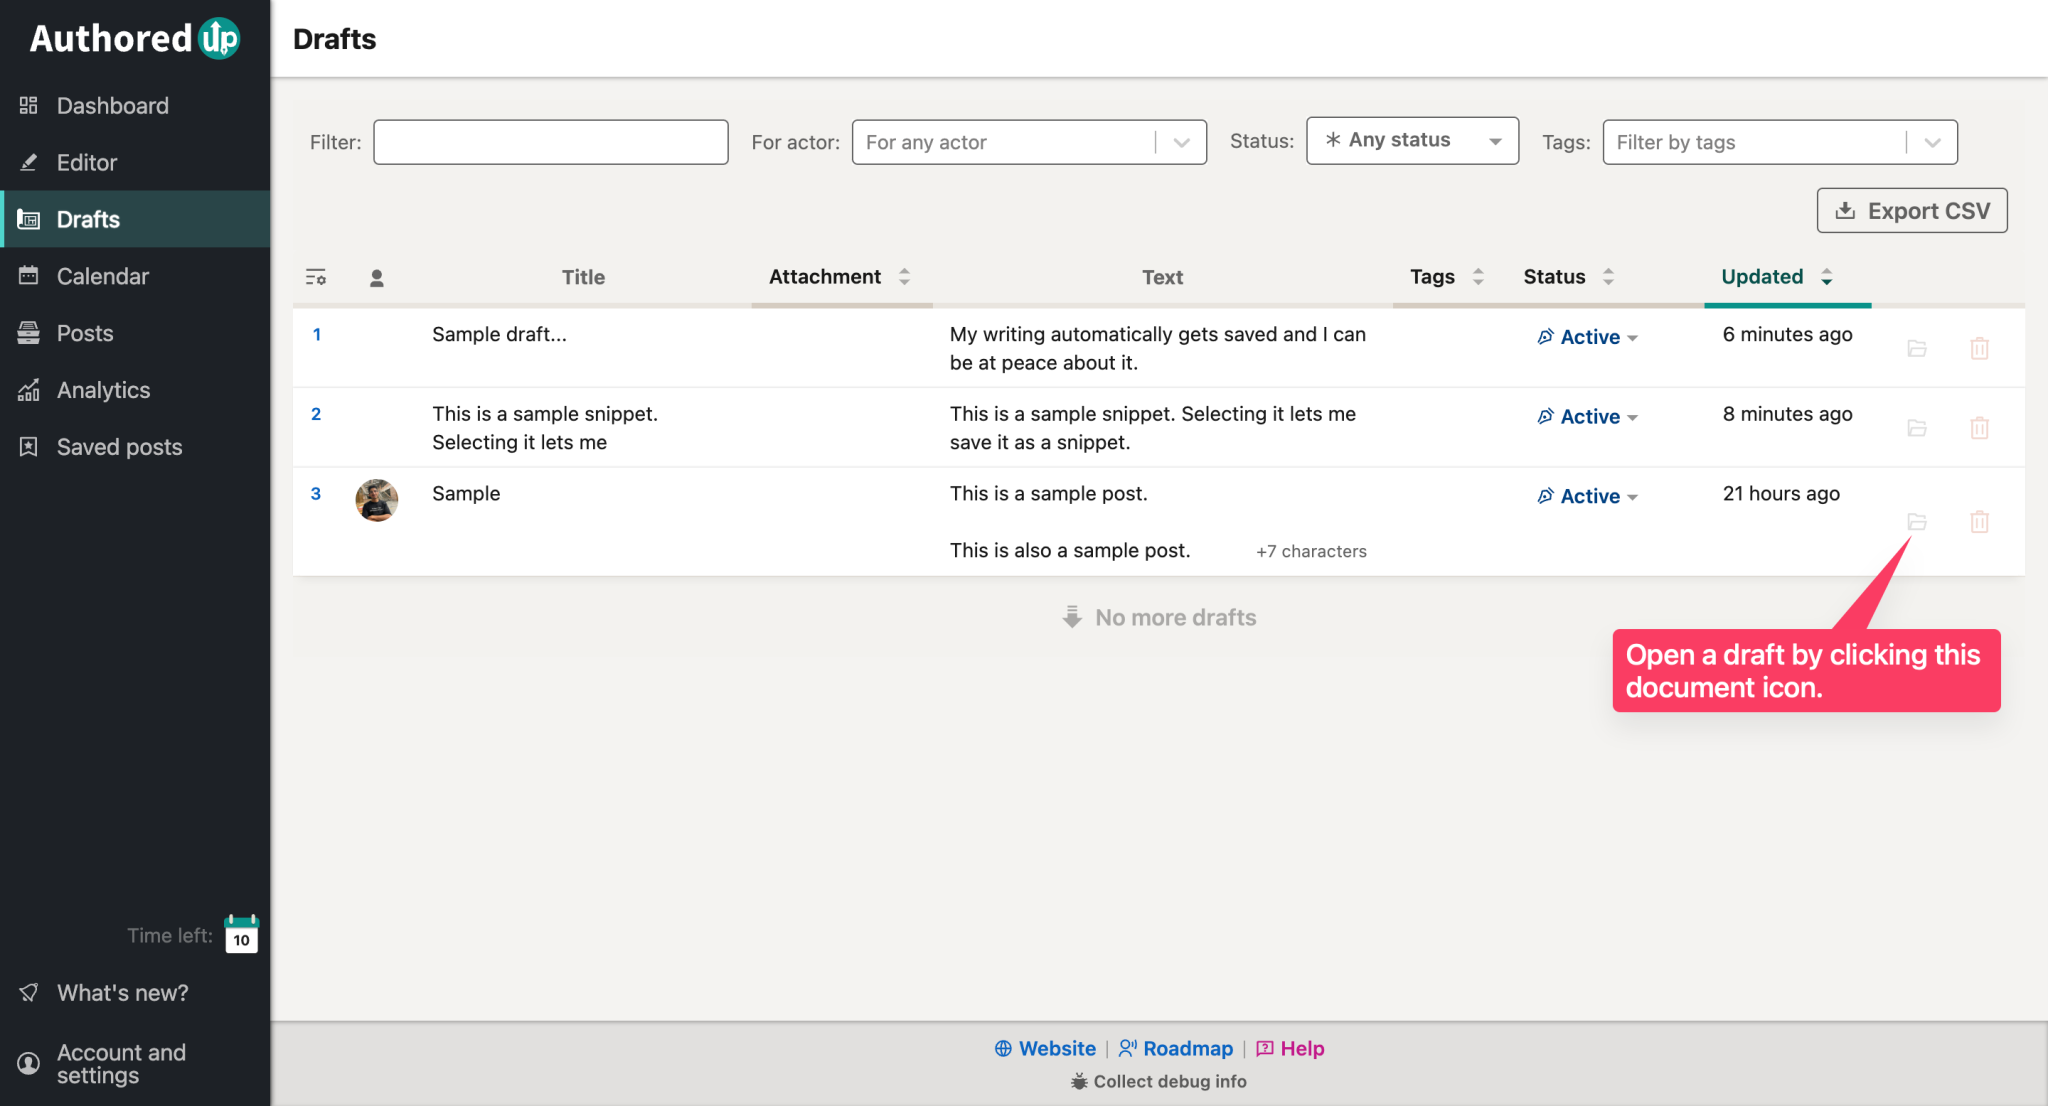Open the column settings icon above the table
The width and height of the screenshot is (2048, 1106).
click(316, 277)
